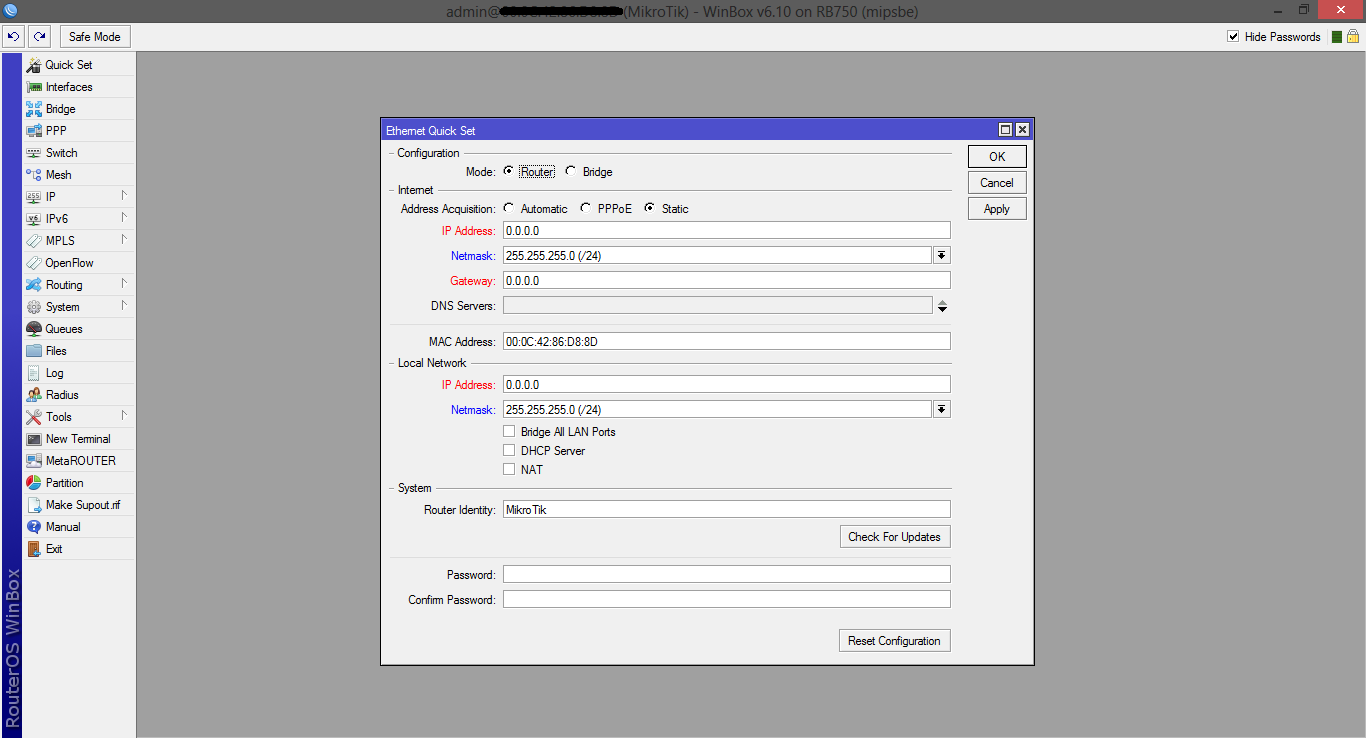Screen dimensions: 1366x738
Task: Click the DNS Servers add/remove arrows
Action: (x=942, y=306)
